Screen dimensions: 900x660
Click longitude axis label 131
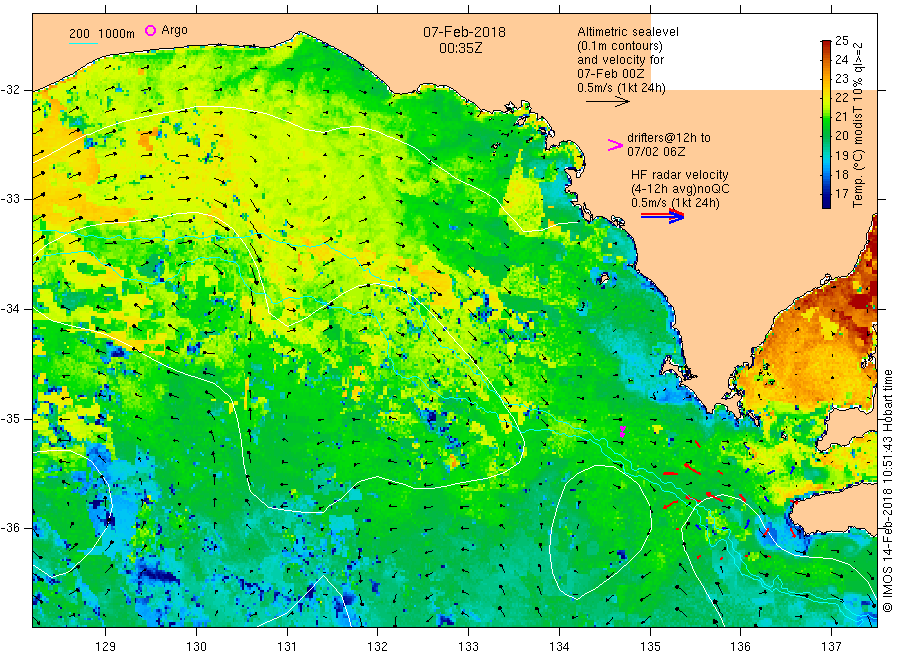pyautogui.click(x=287, y=647)
